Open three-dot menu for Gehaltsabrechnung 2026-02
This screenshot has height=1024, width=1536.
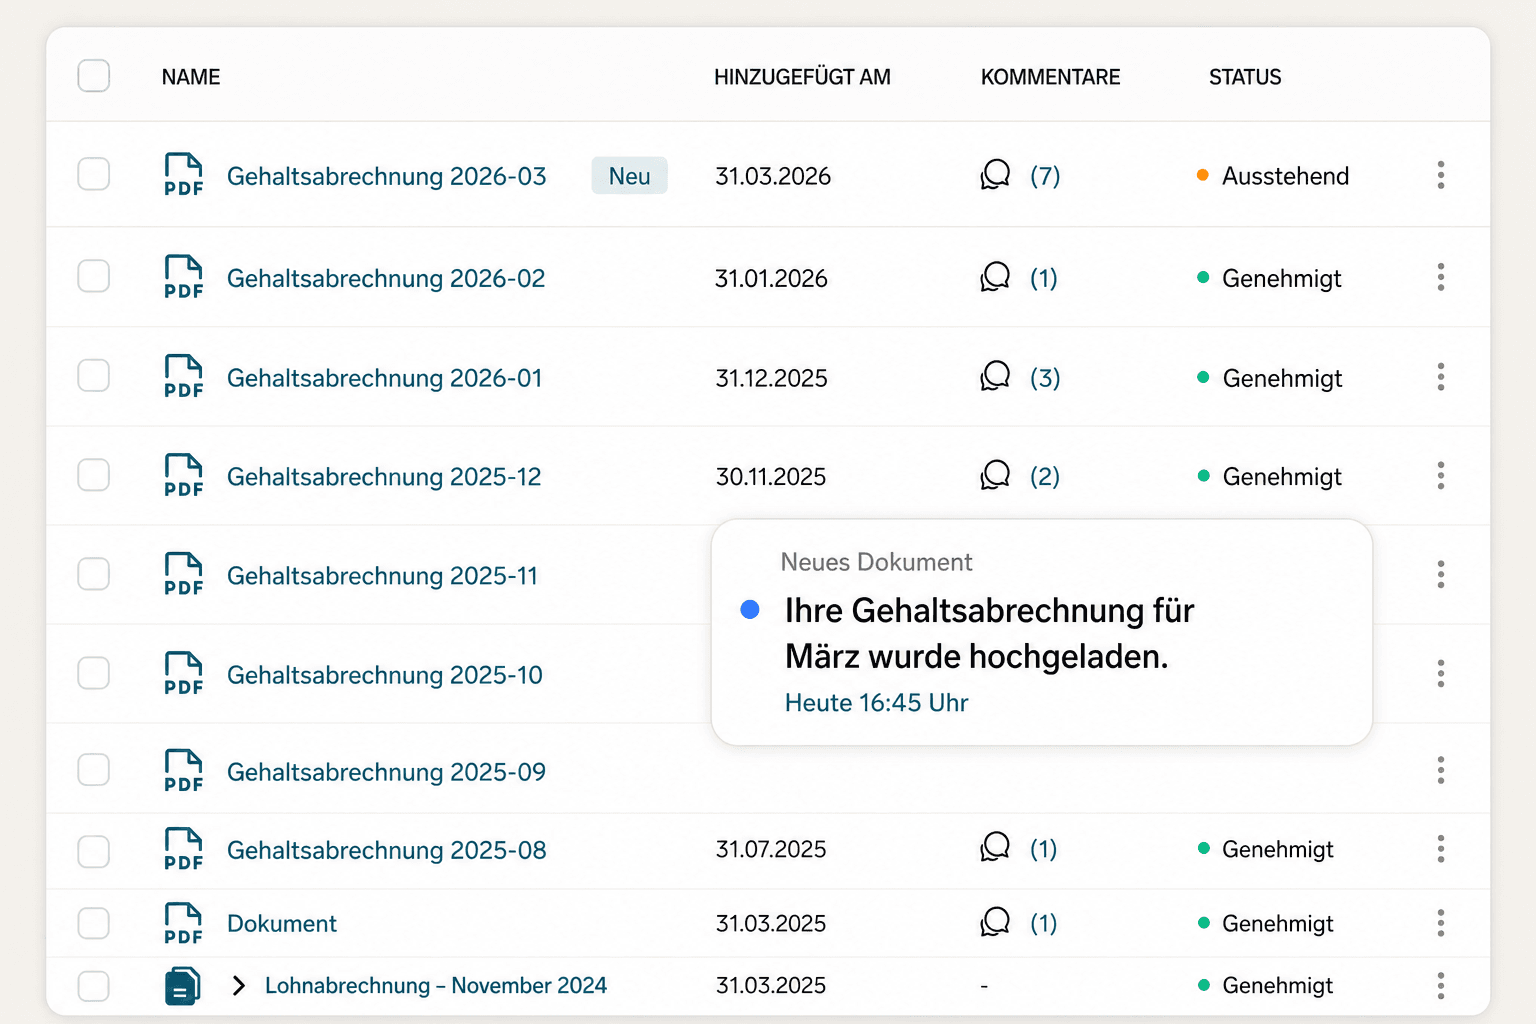click(x=1441, y=277)
